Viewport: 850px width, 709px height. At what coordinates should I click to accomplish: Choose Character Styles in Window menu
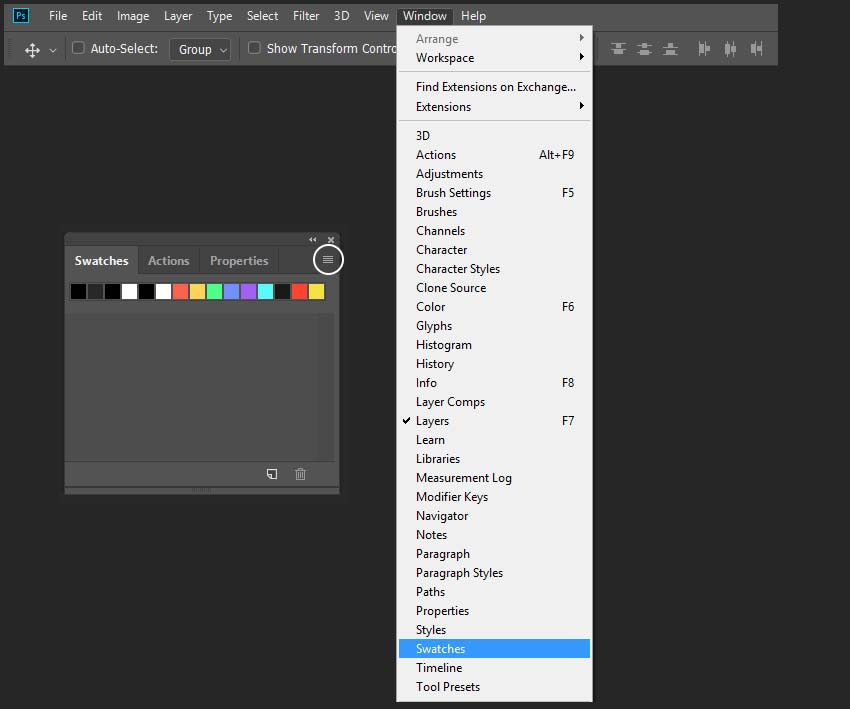point(494,268)
